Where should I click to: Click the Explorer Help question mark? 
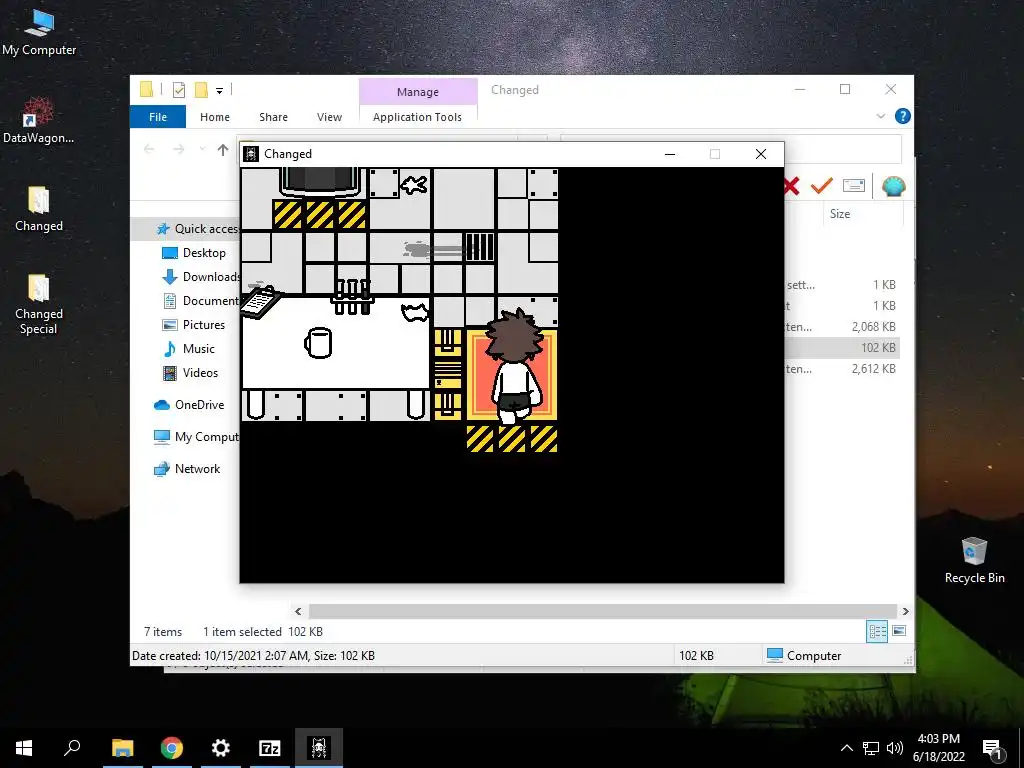coord(903,116)
